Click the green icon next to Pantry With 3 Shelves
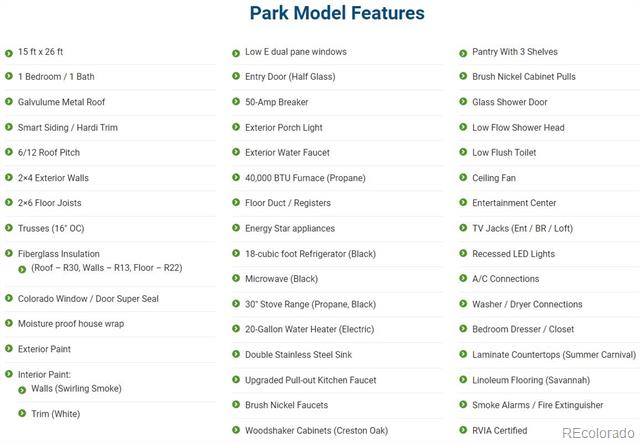This screenshot has width=640, height=442. pos(463,53)
